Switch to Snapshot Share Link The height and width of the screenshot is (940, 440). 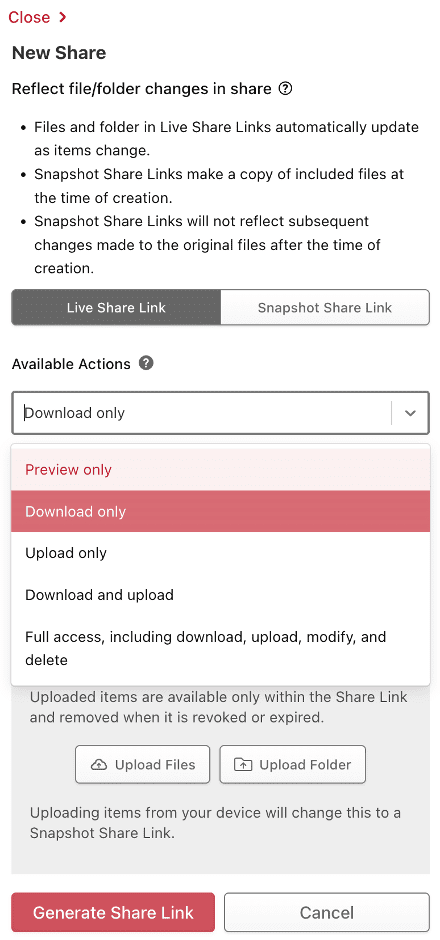tap(325, 308)
